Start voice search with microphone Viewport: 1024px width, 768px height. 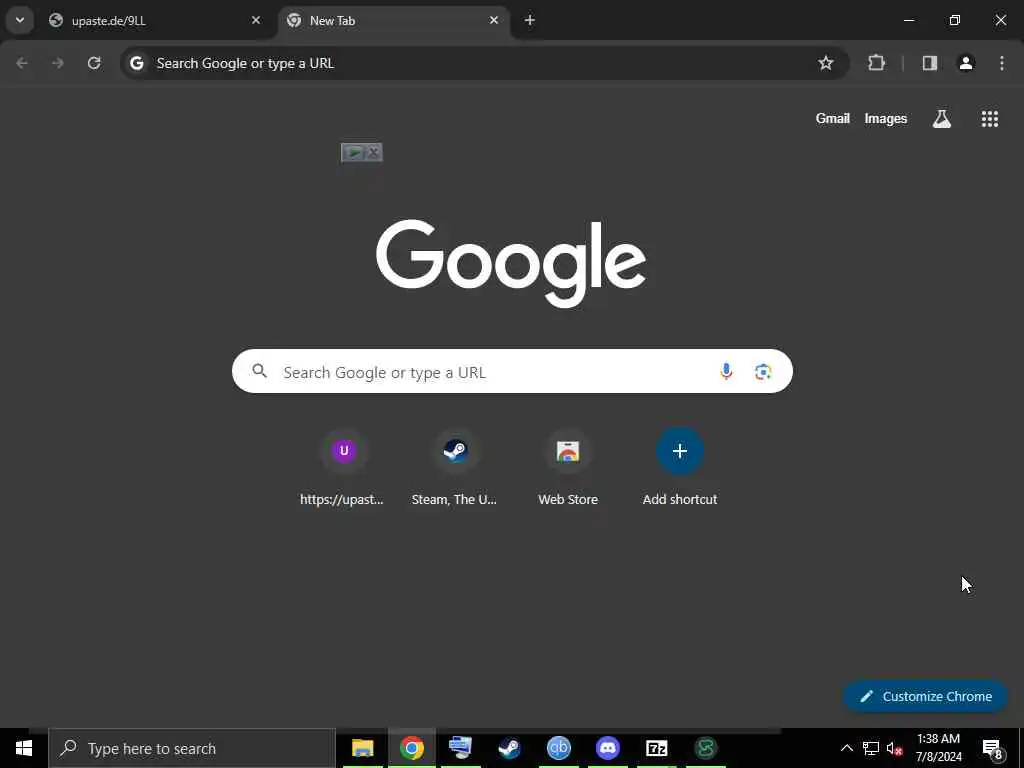click(x=726, y=372)
